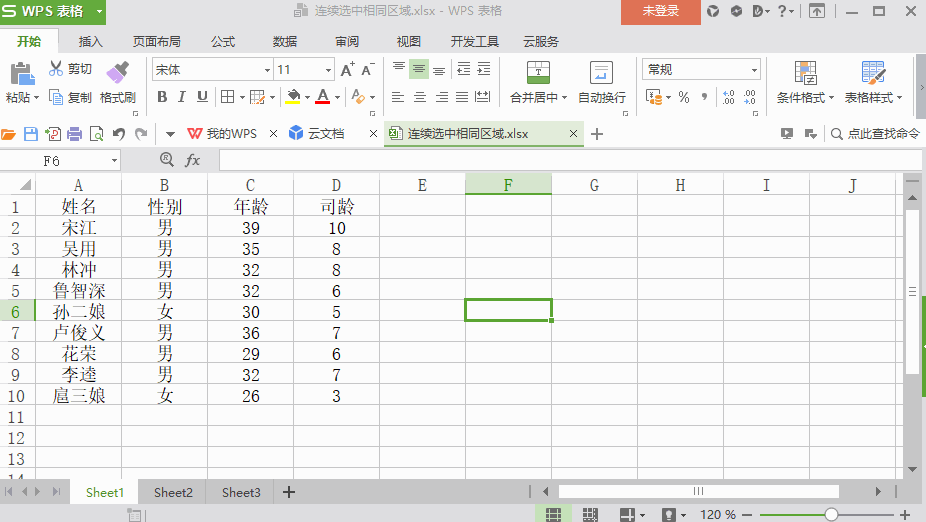
Task: Apply percent style to the cell
Action: click(684, 97)
